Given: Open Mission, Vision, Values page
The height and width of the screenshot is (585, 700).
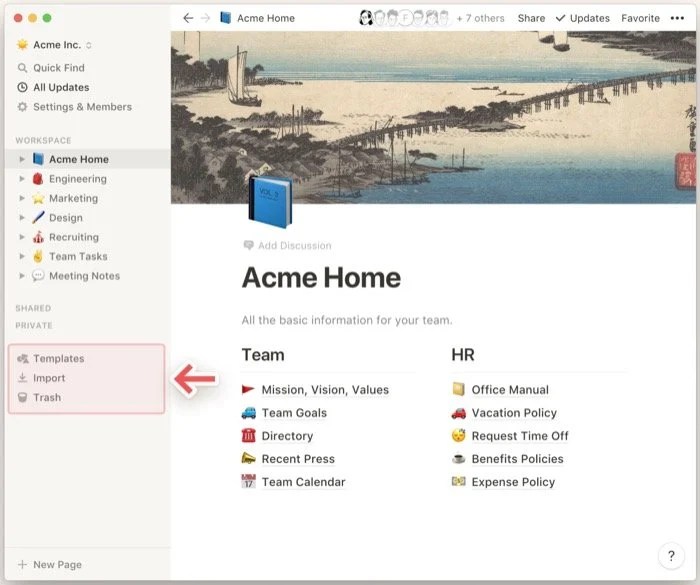Looking at the screenshot, I should tap(325, 390).
